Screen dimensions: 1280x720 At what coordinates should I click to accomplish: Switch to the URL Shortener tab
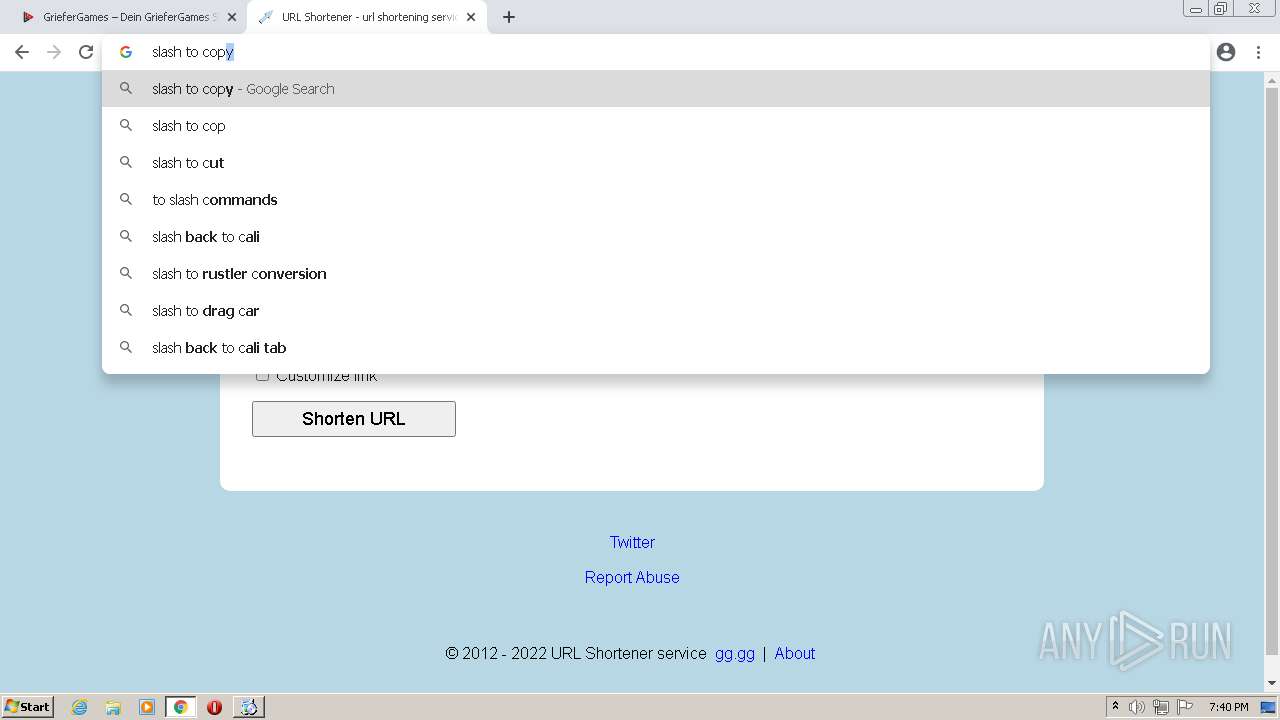367,17
